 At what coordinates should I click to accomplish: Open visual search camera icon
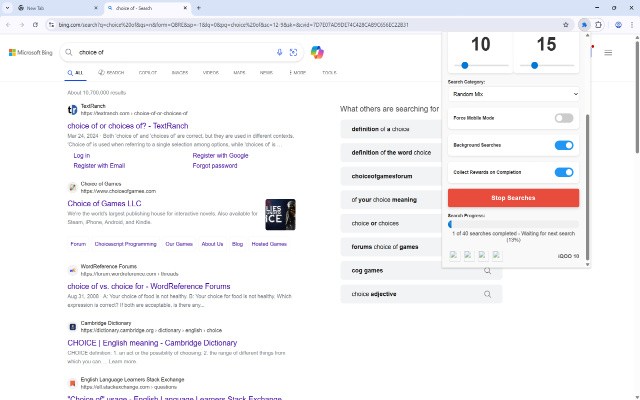[x=293, y=52]
